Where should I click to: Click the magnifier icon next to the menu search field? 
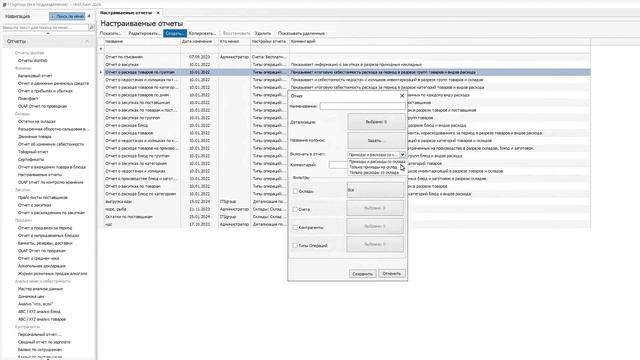(x=91, y=27)
